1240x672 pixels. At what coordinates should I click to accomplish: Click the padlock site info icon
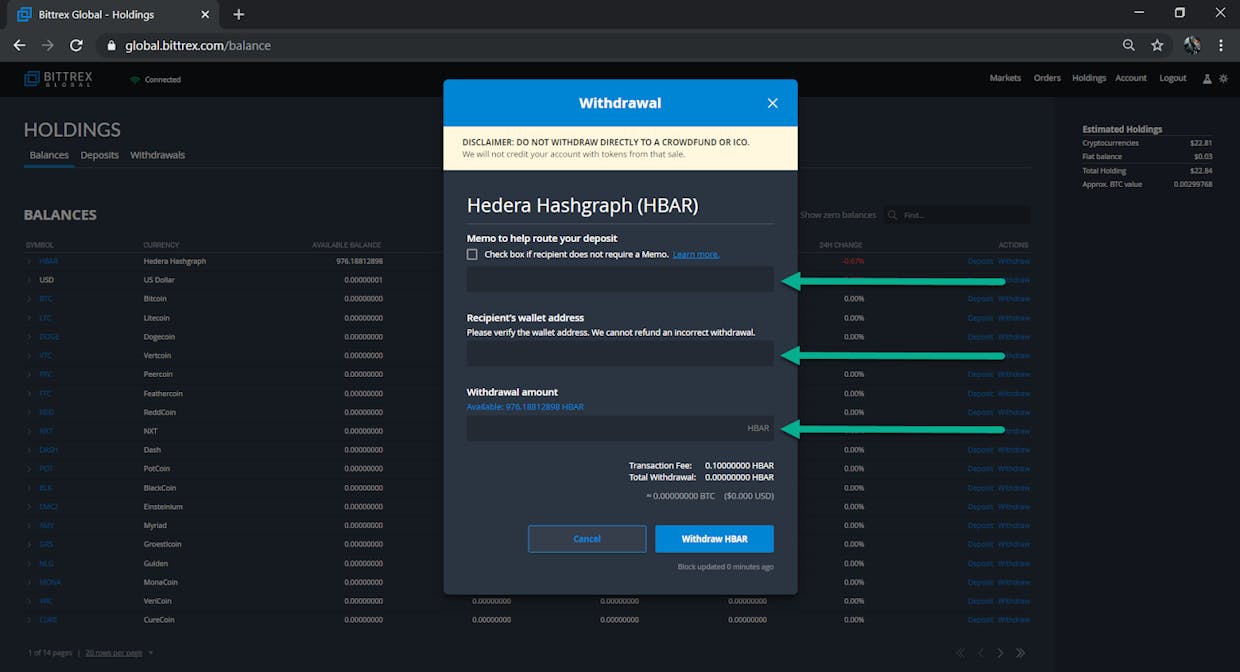111,45
